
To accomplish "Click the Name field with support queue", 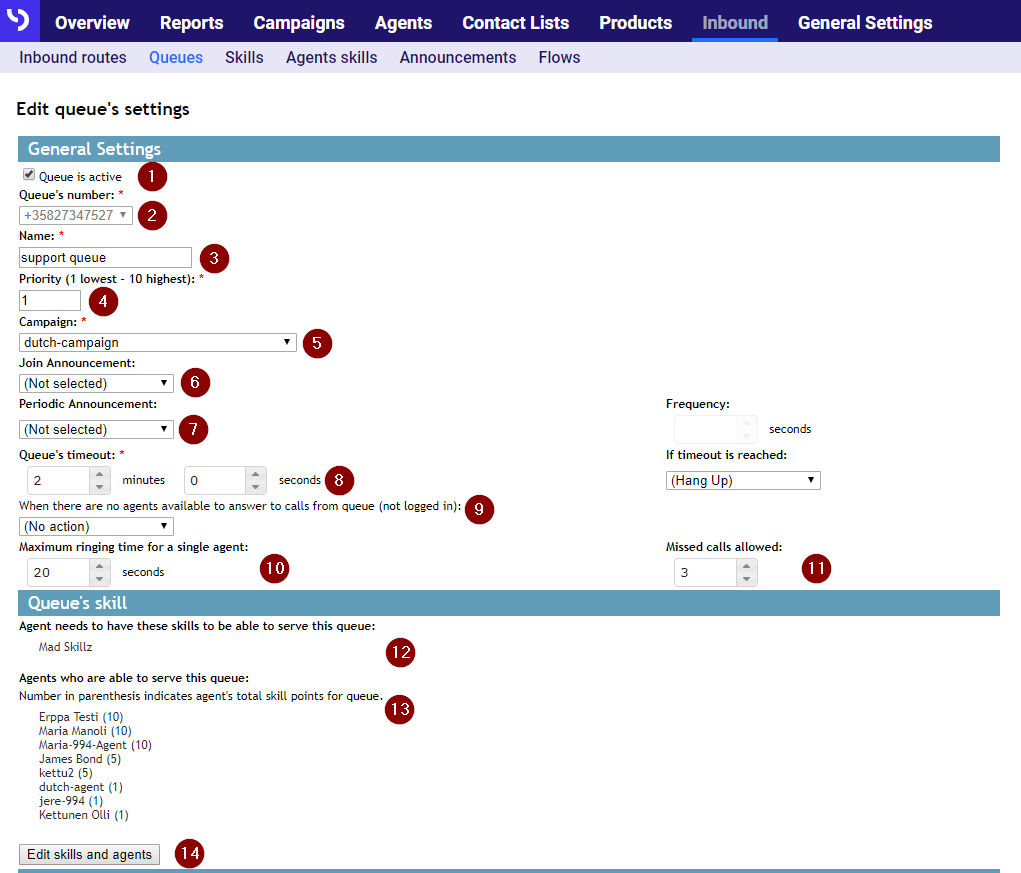I will (105, 257).
